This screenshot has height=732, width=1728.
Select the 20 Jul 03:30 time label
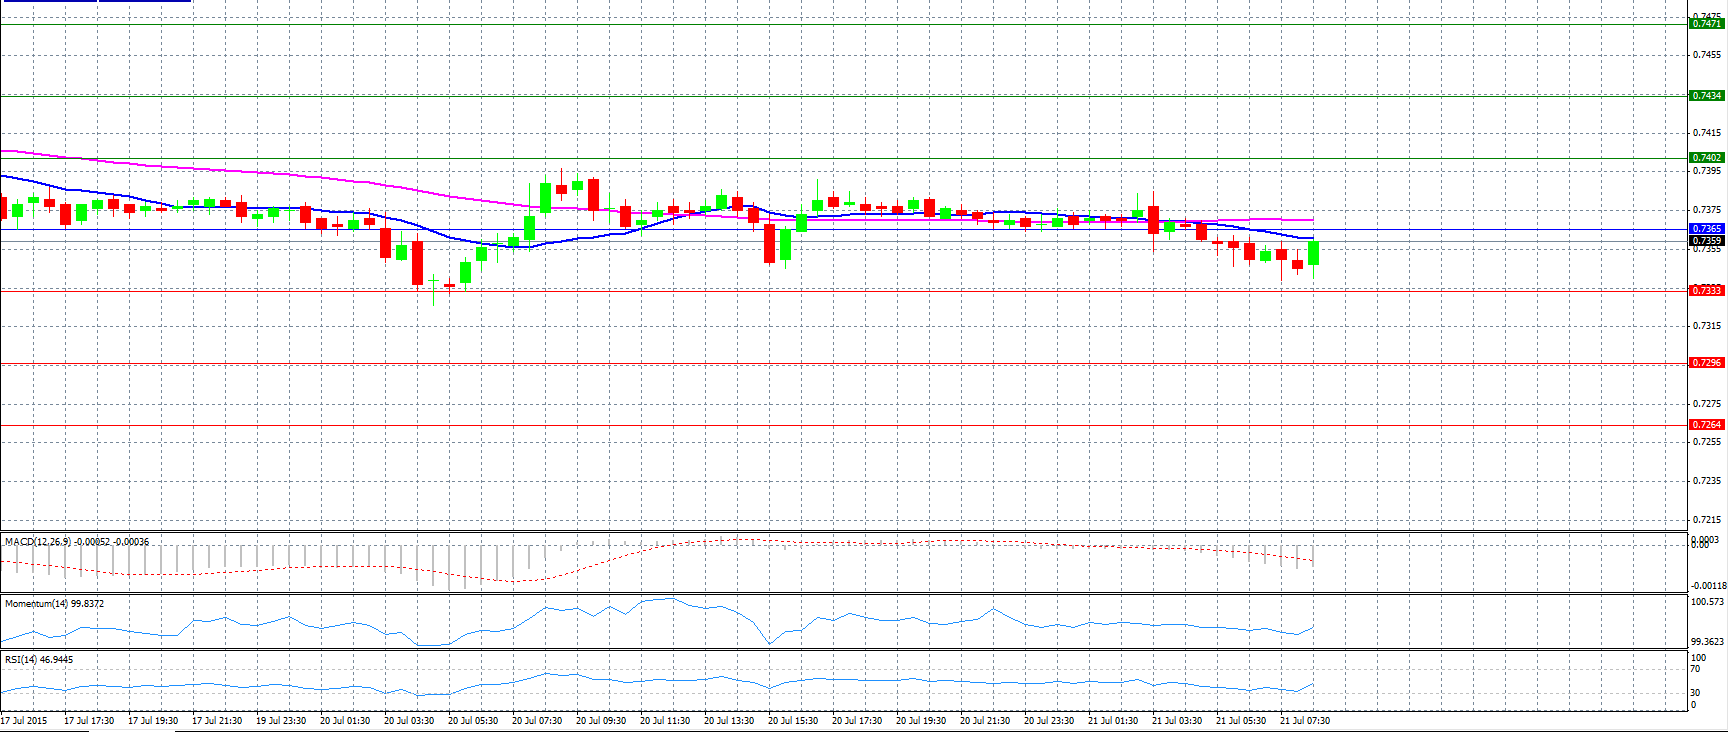click(409, 721)
